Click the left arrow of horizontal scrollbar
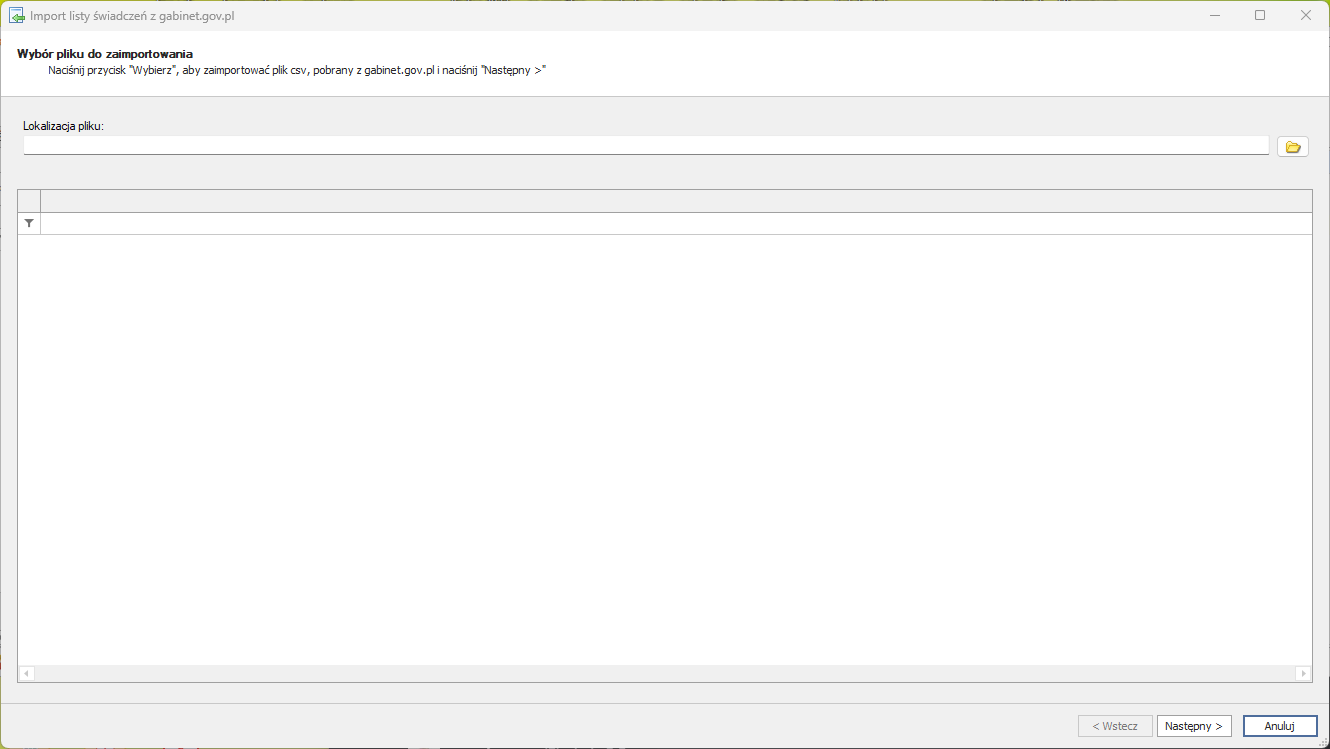 pos(27,674)
